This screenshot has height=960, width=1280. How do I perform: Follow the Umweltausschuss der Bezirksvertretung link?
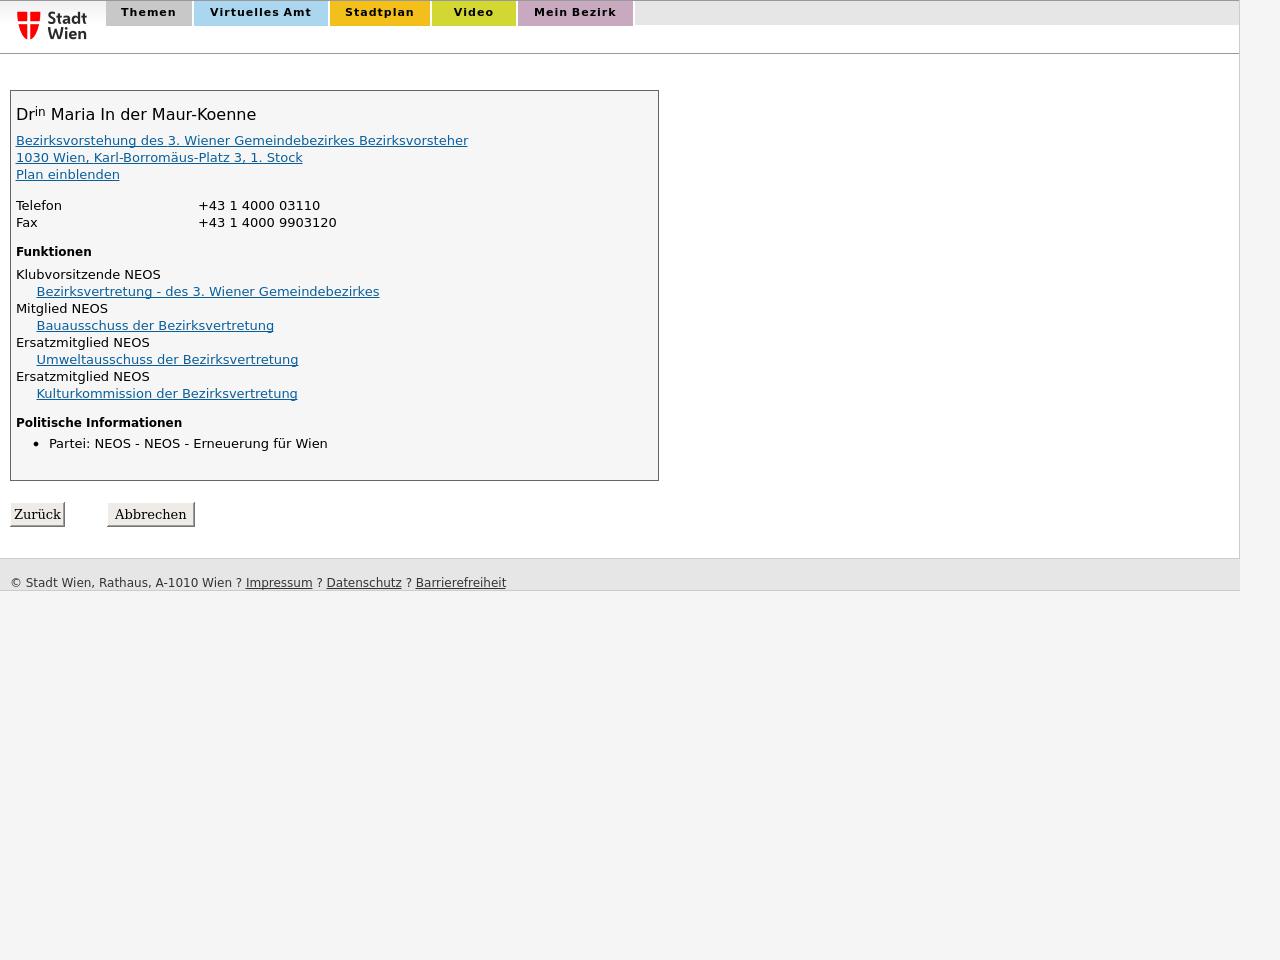click(x=167, y=360)
